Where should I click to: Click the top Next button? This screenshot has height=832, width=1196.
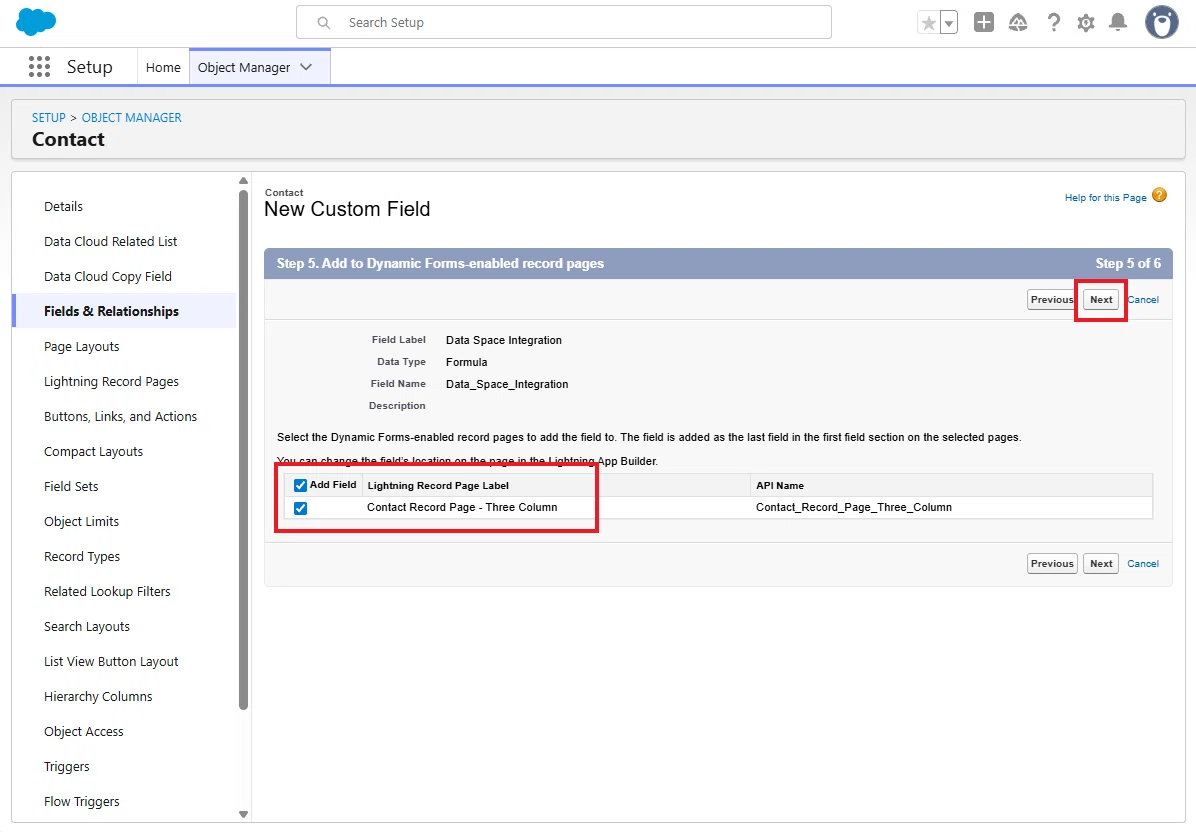(1101, 300)
